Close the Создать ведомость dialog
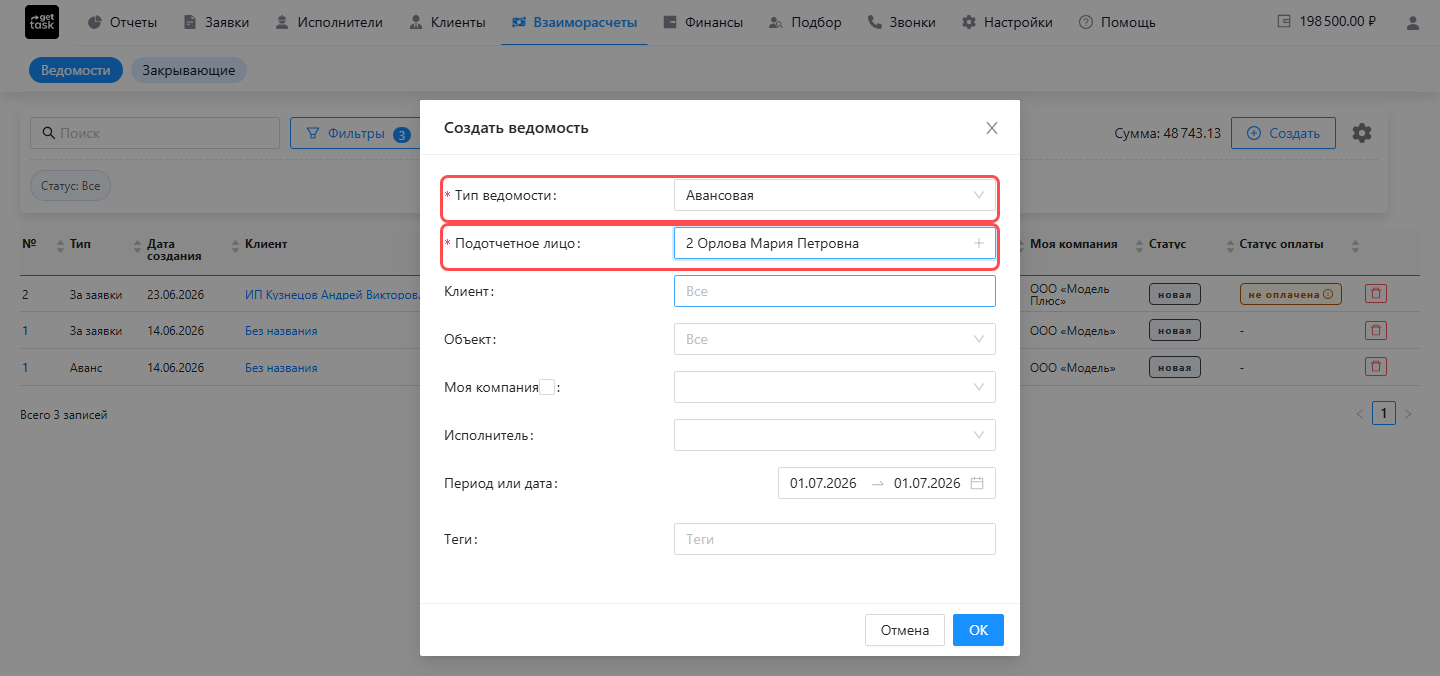 (992, 128)
